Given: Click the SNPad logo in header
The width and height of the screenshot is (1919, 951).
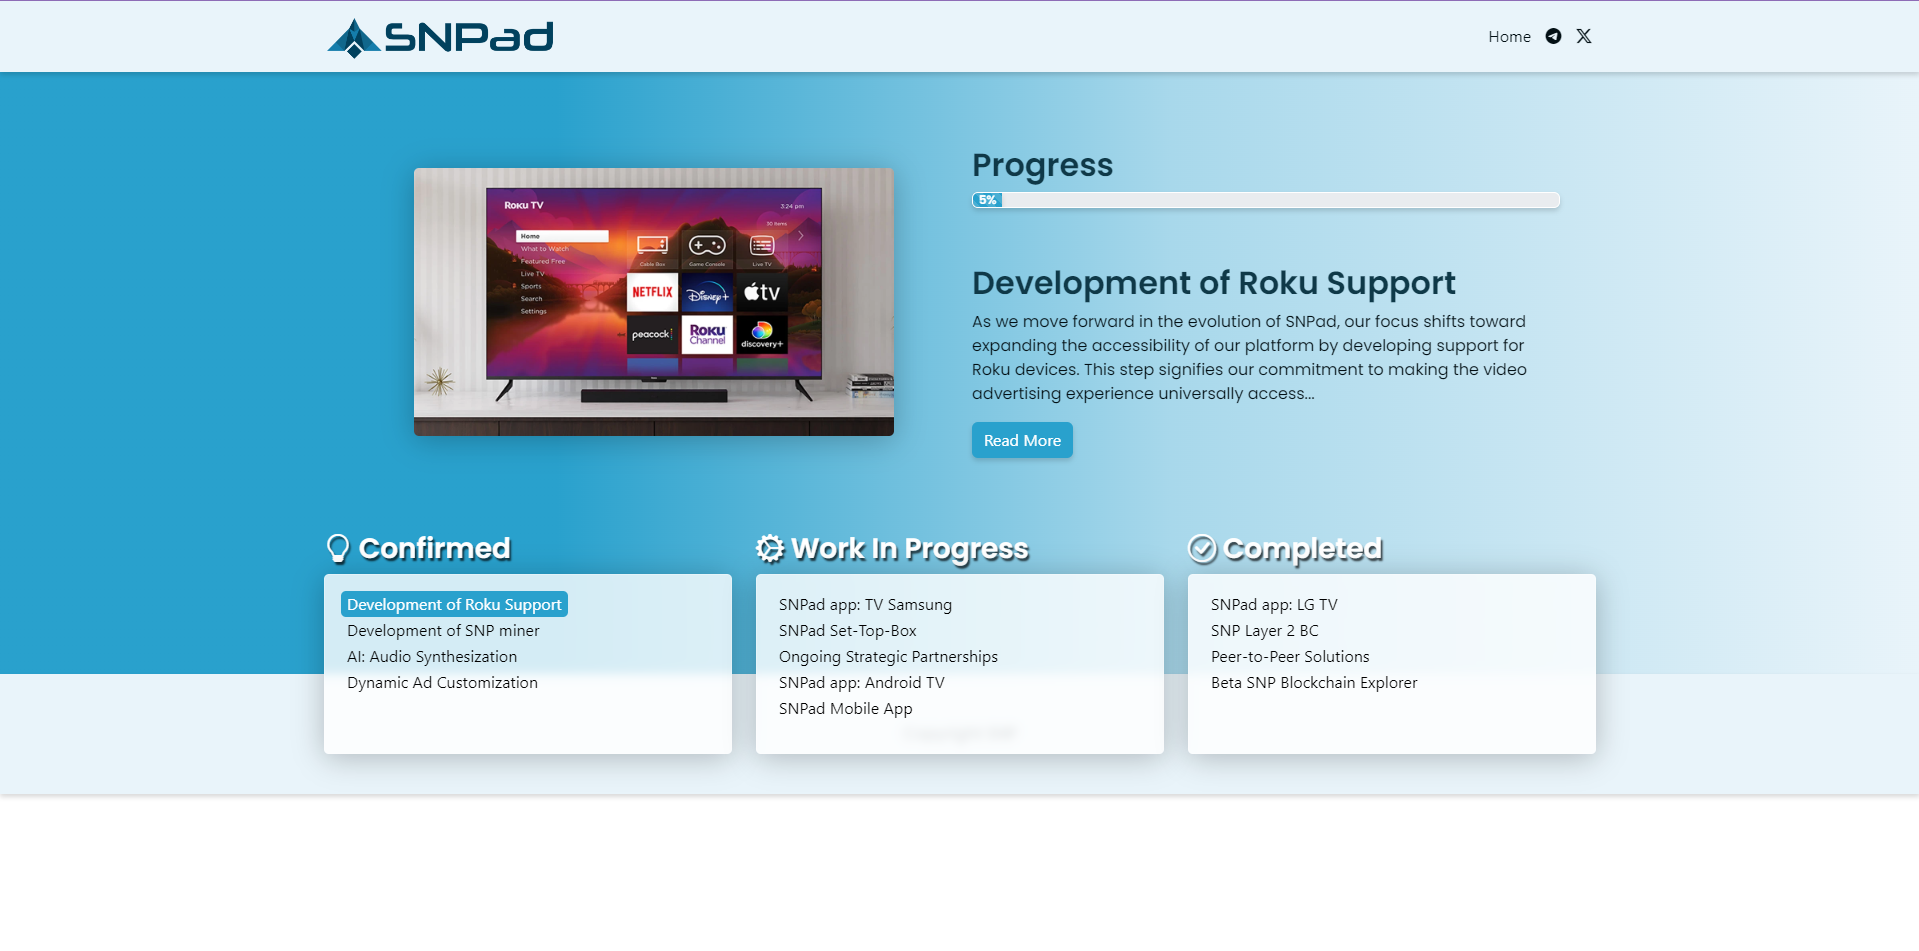Looking at the screenshot, I should [440, 38].
